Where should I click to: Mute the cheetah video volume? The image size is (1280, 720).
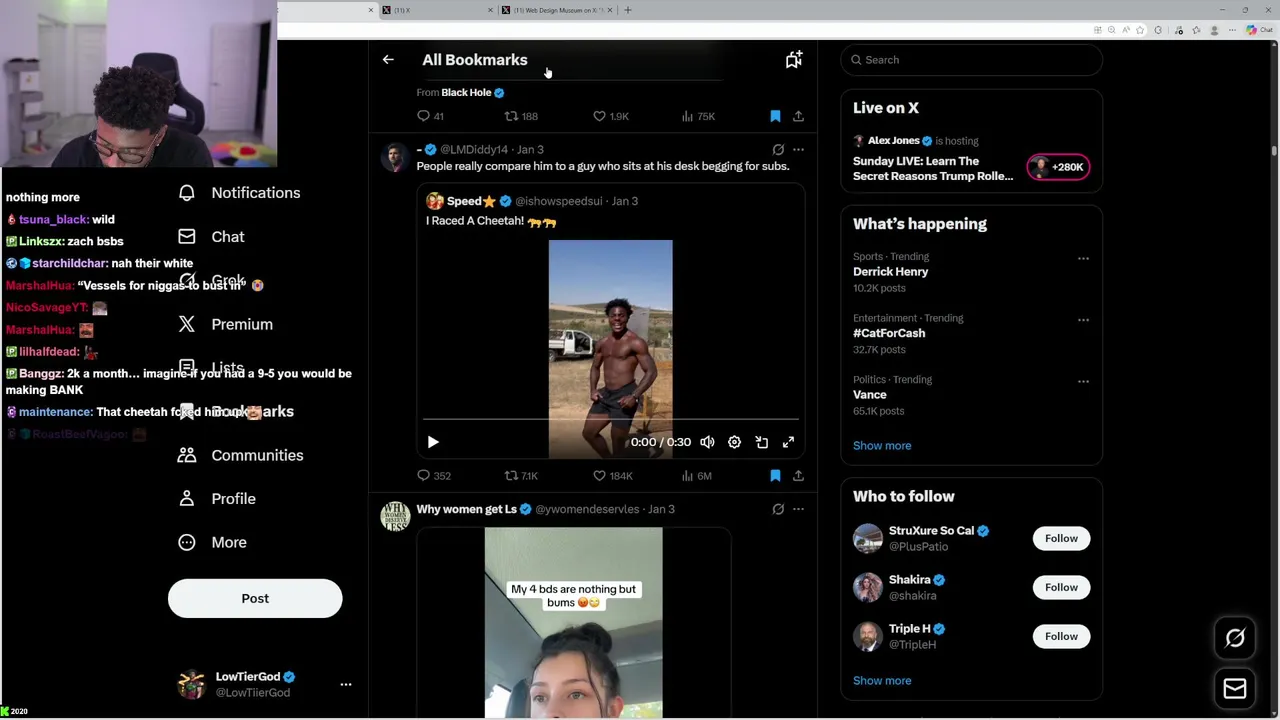707,442
